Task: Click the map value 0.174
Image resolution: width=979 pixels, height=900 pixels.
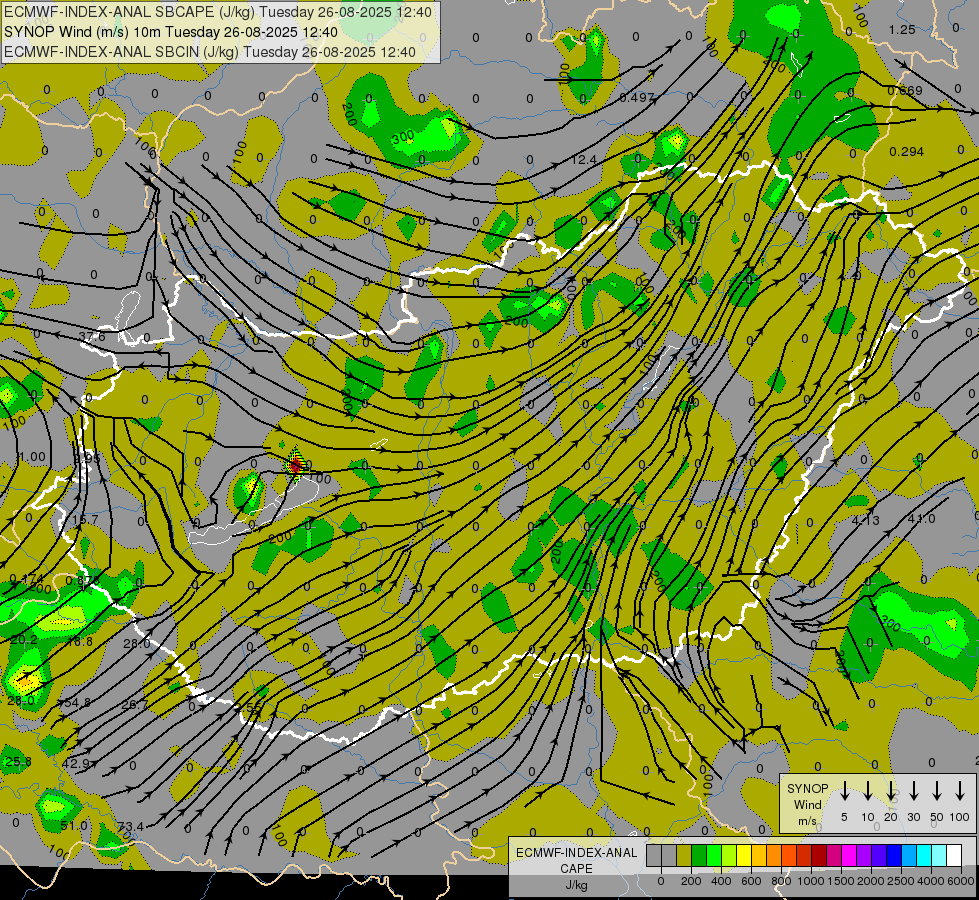Action: click(27, 578)
